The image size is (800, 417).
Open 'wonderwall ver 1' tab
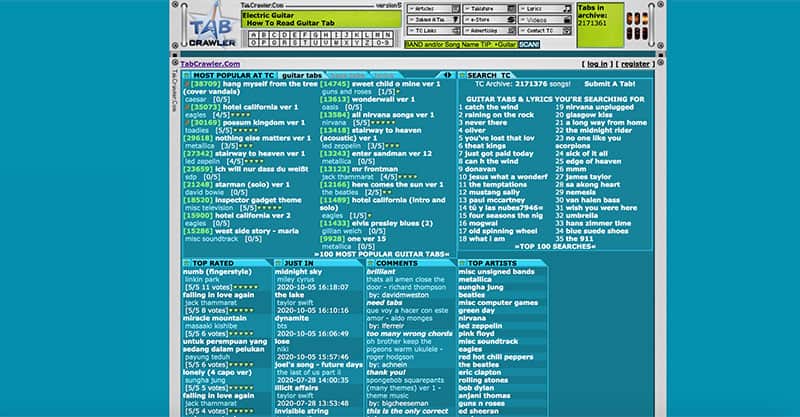(383, 99)
